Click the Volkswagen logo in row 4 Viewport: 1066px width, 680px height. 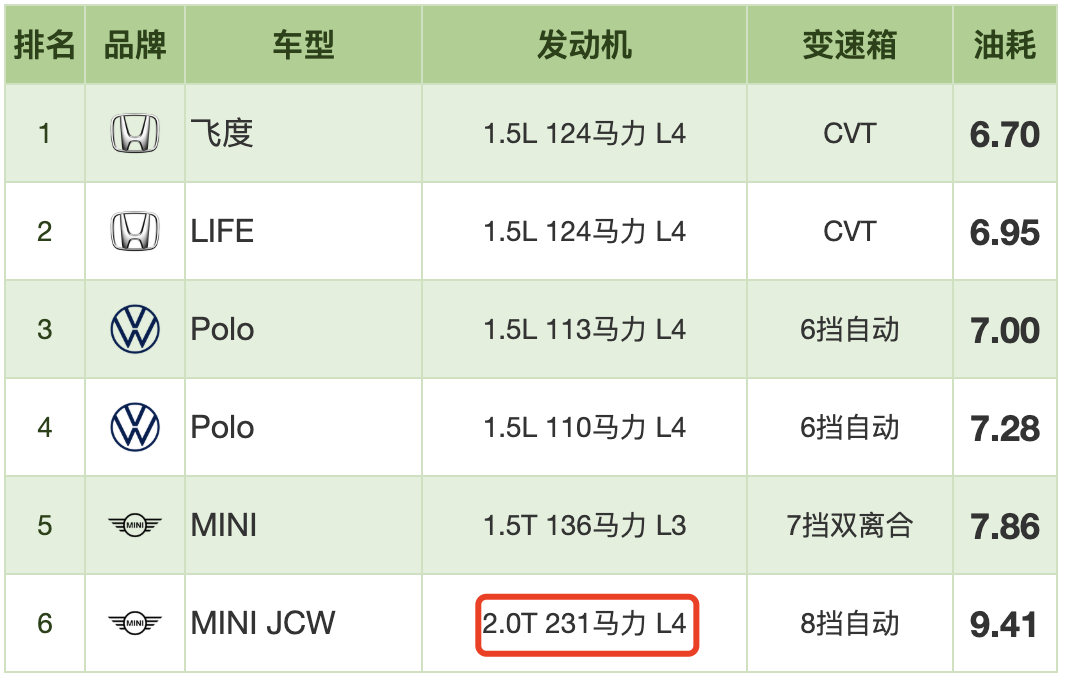click(135, 427)
